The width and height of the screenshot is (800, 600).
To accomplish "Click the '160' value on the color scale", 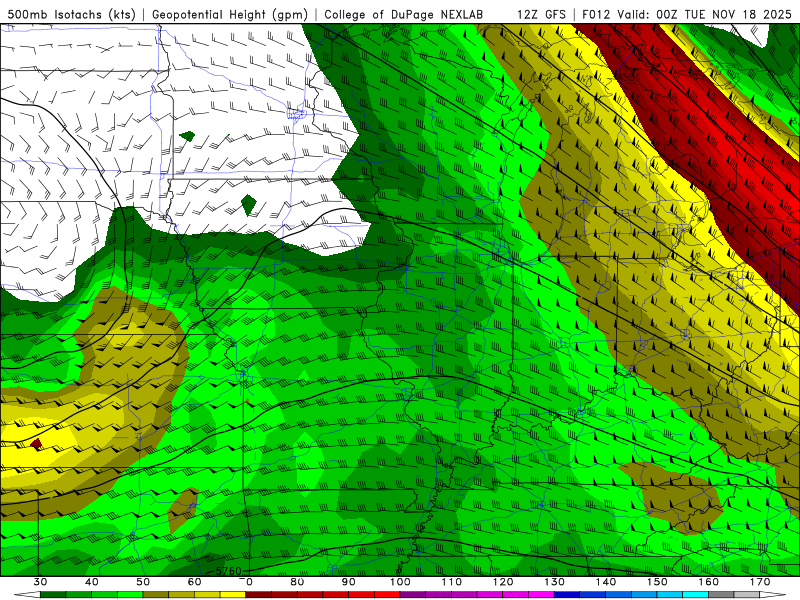I will 709,582.
